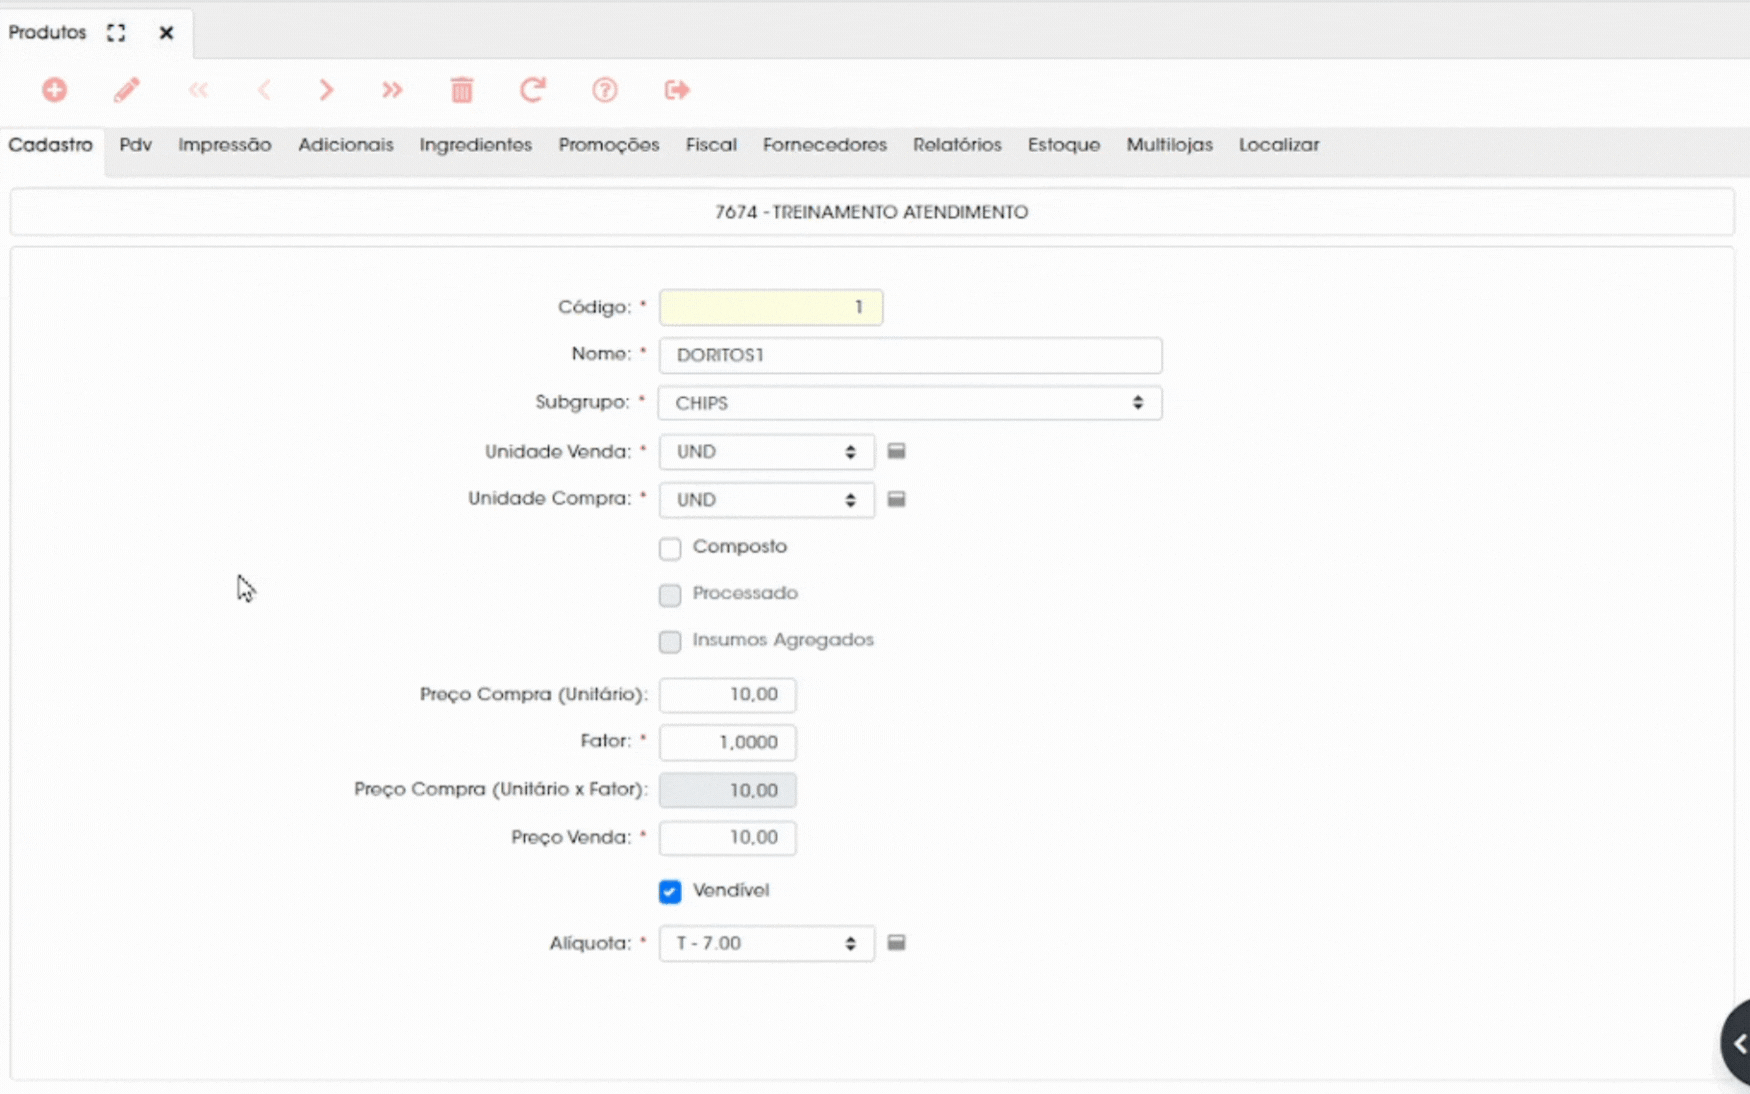Open register icon beside Alíquota
The image size is (1750, 1094).
(x=896, y=942)
